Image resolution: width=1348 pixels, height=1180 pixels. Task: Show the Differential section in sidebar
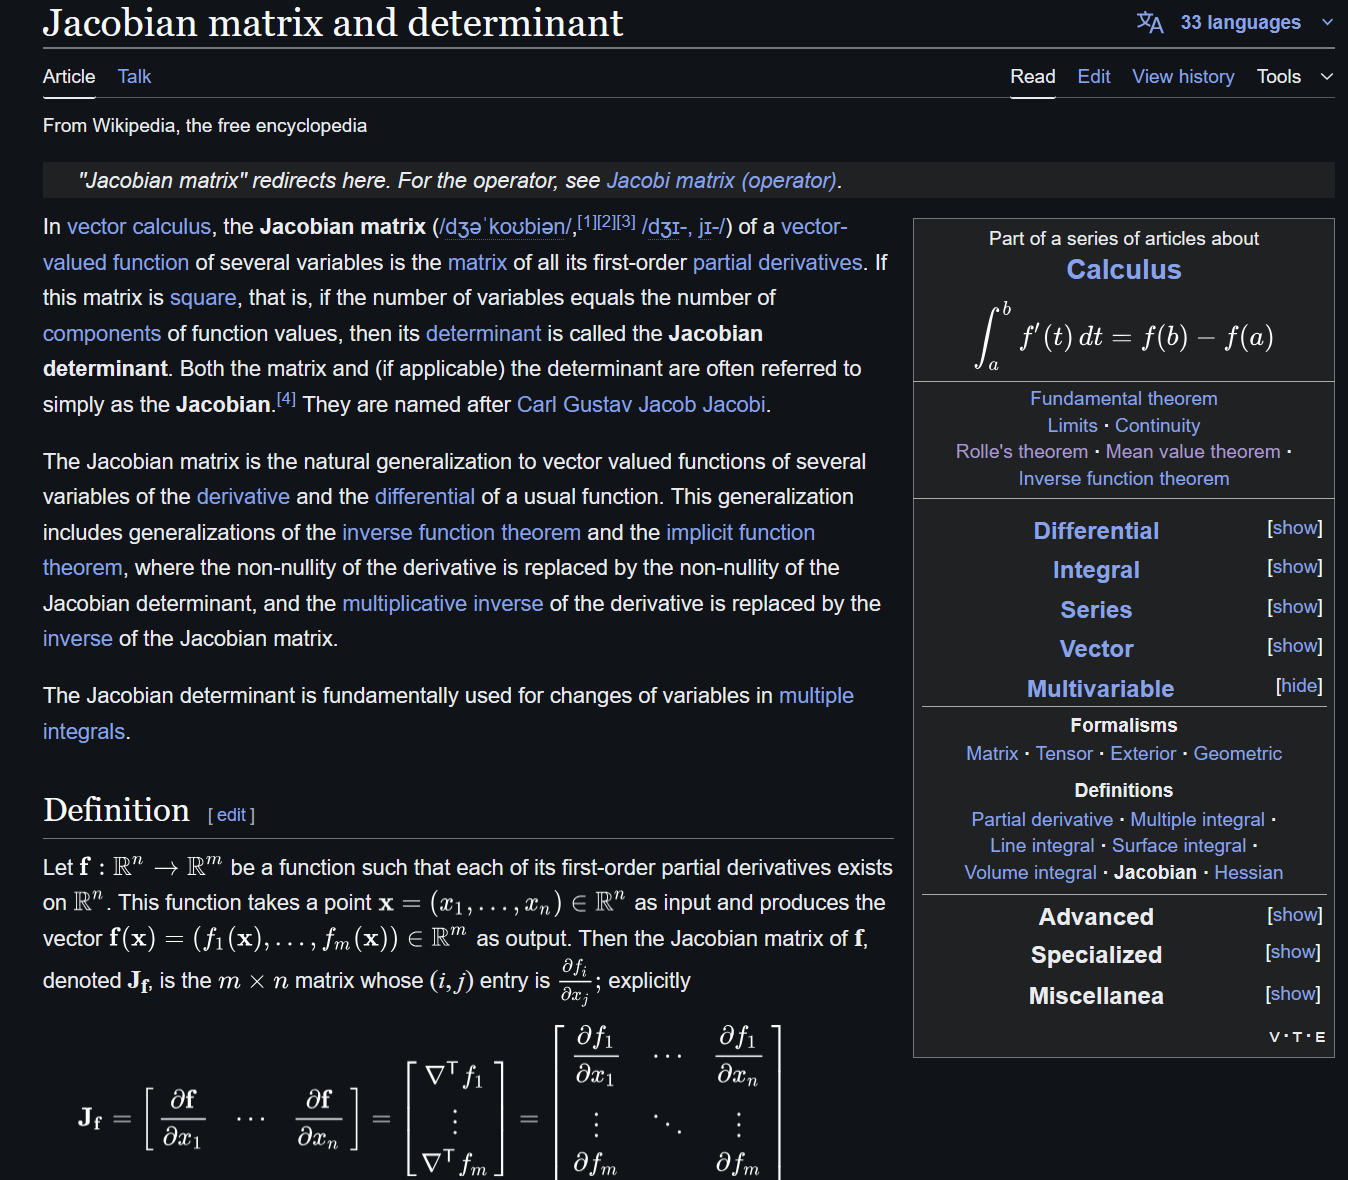pyautogui.click(x=1295, y=527)
